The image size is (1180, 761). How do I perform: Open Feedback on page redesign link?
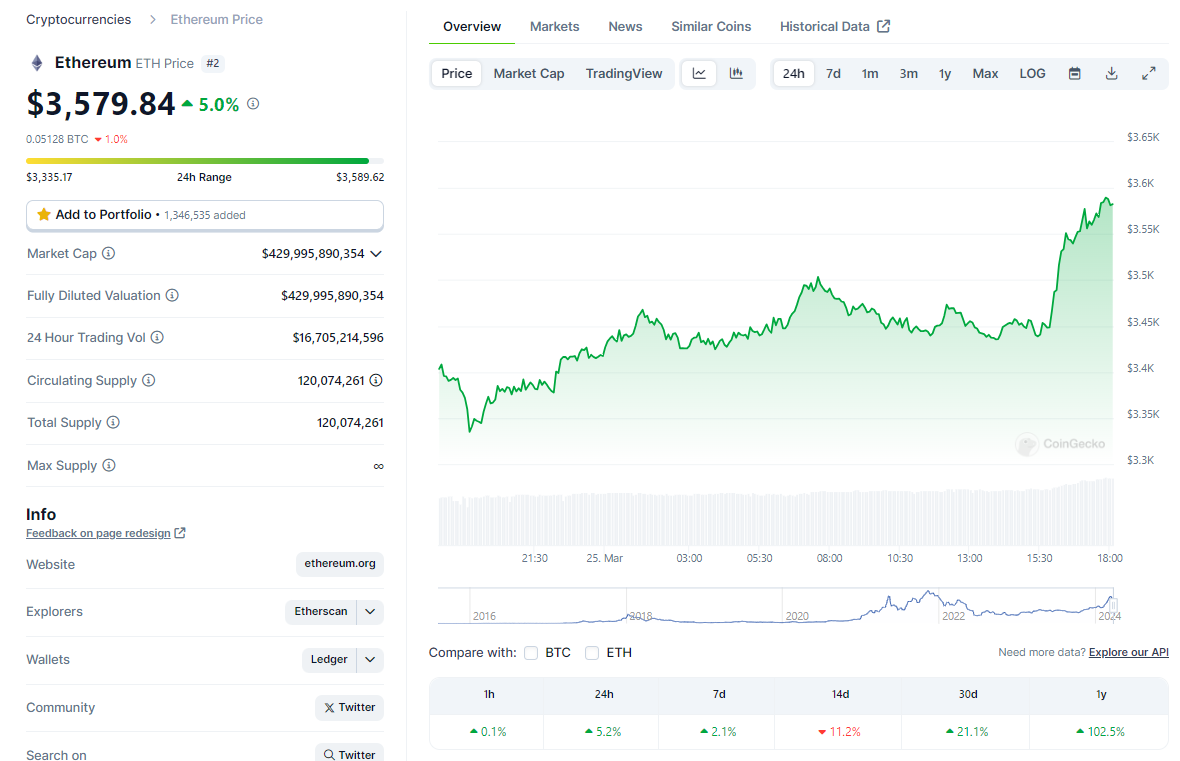click(99, 533)
